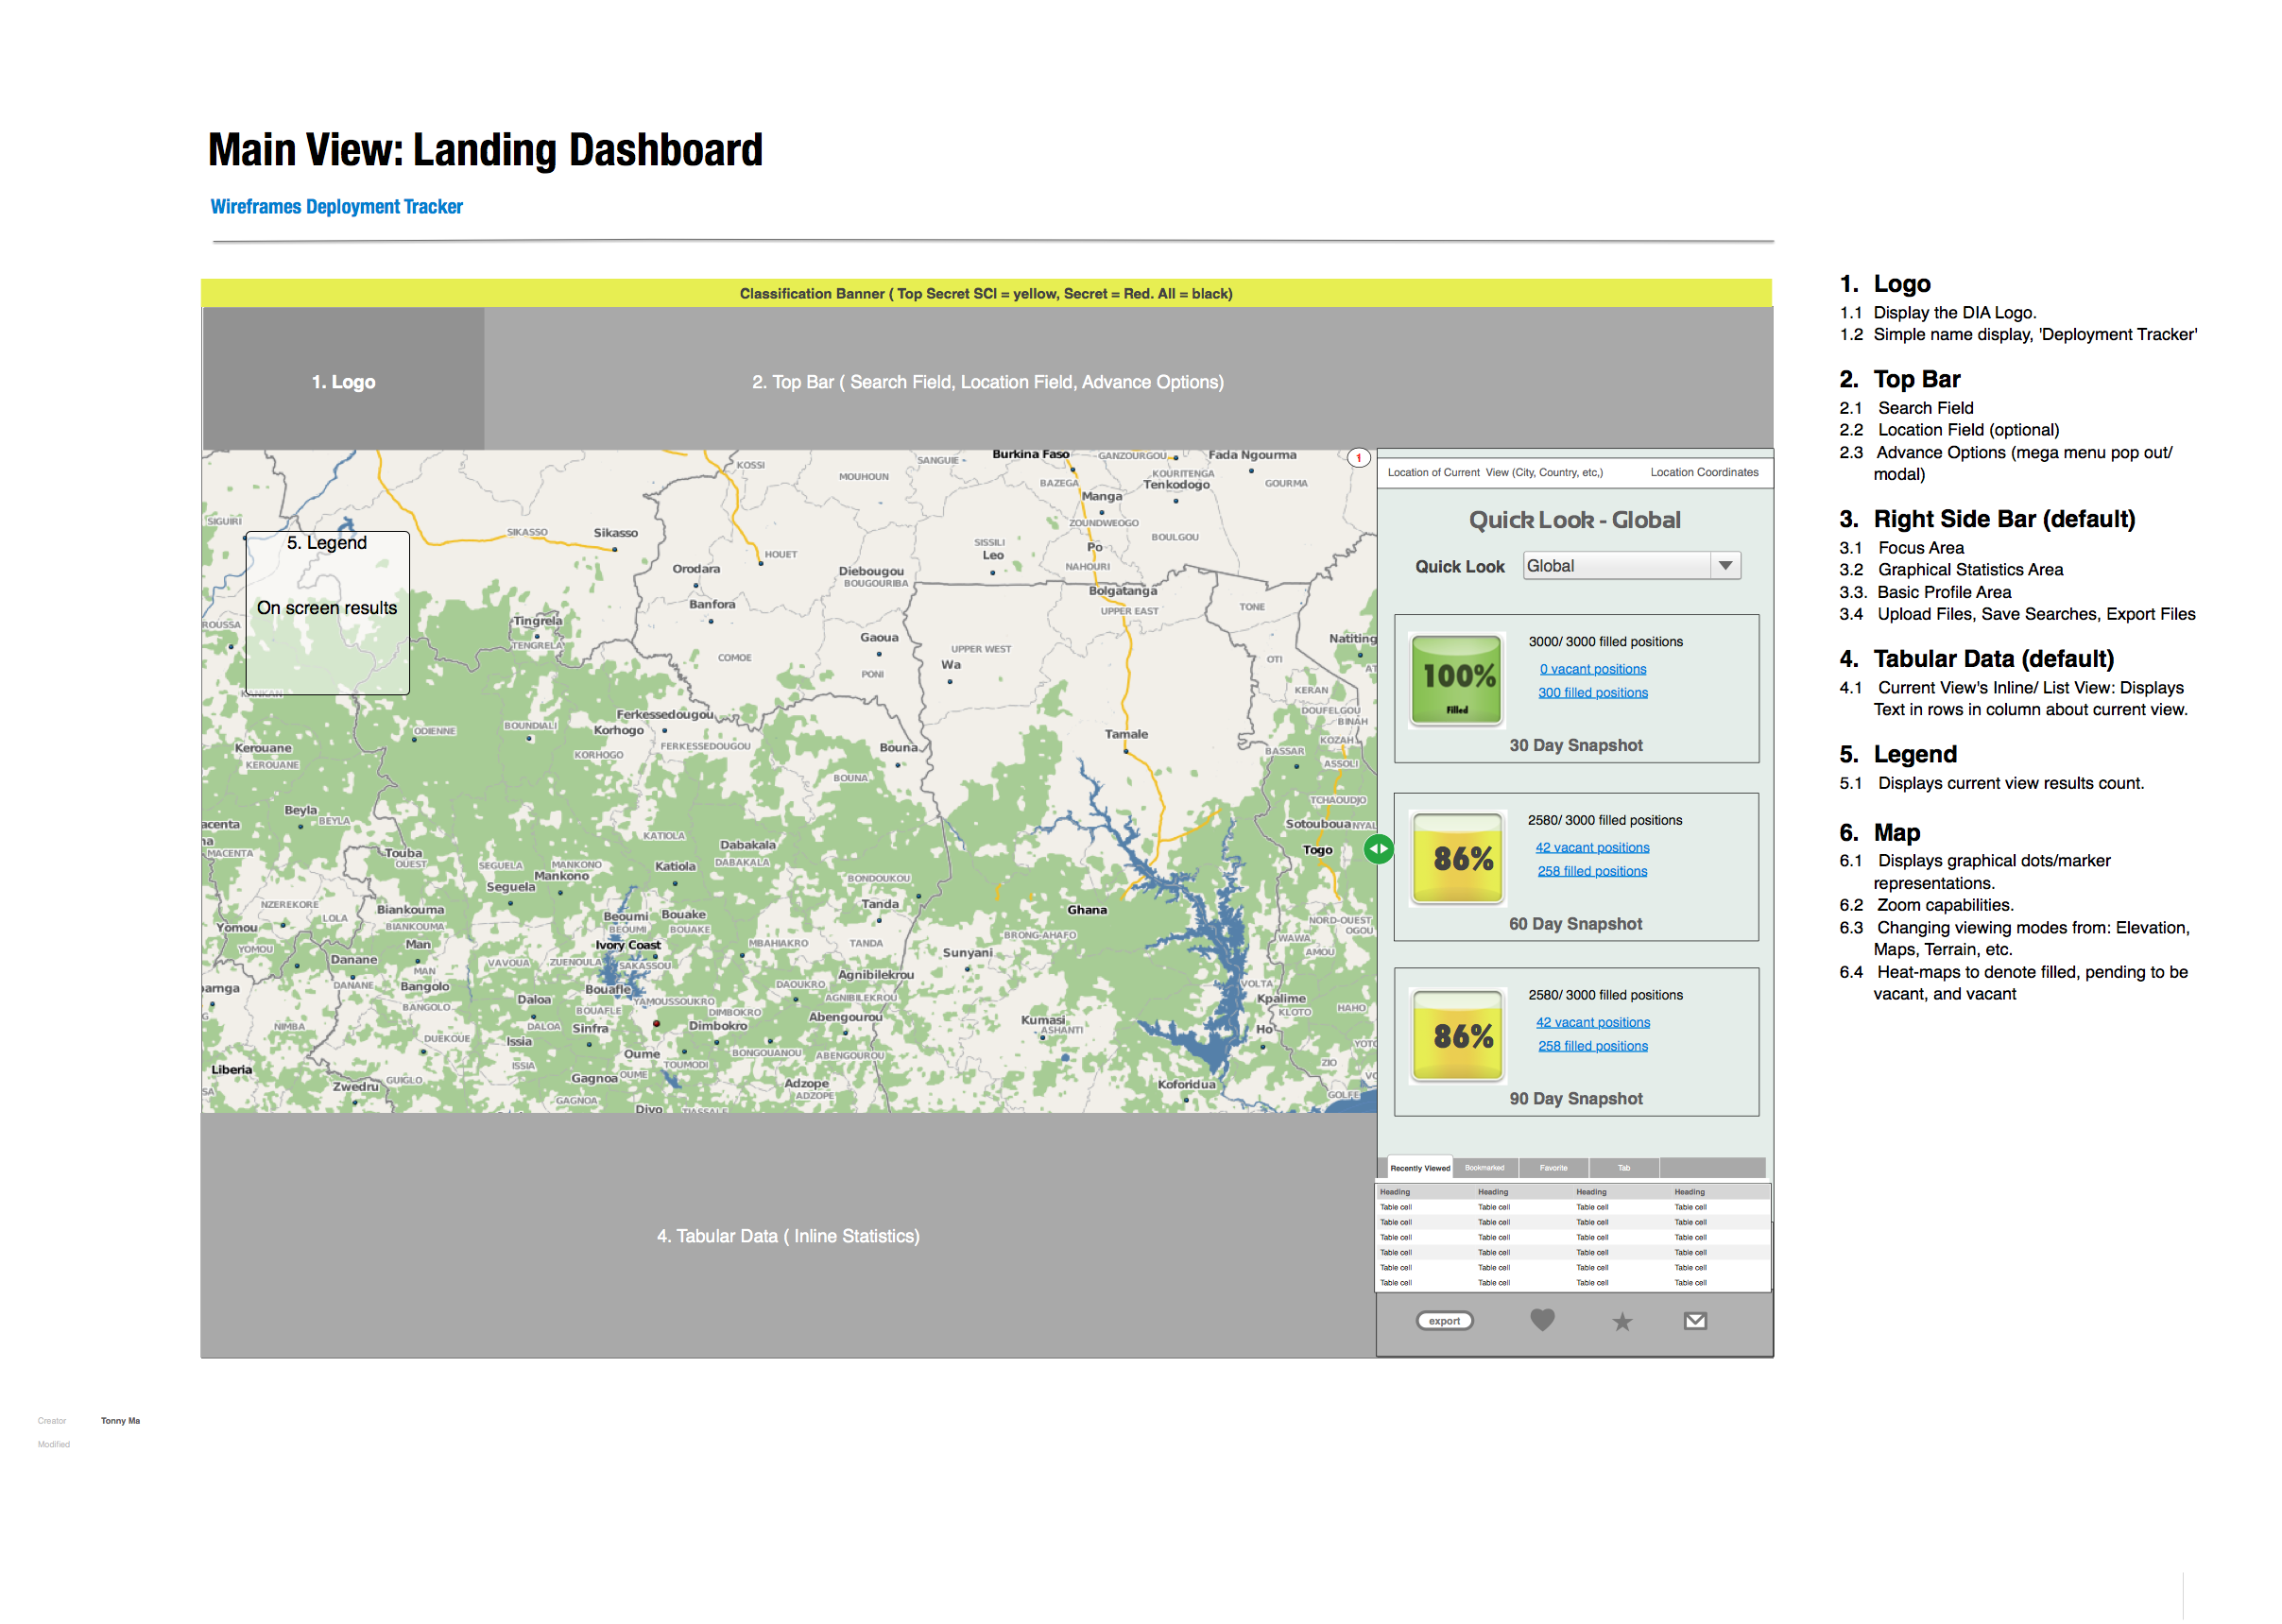Click the Quick Look dropdown arrow
2282x1624 pixels.
click(x=1725, y=566)
